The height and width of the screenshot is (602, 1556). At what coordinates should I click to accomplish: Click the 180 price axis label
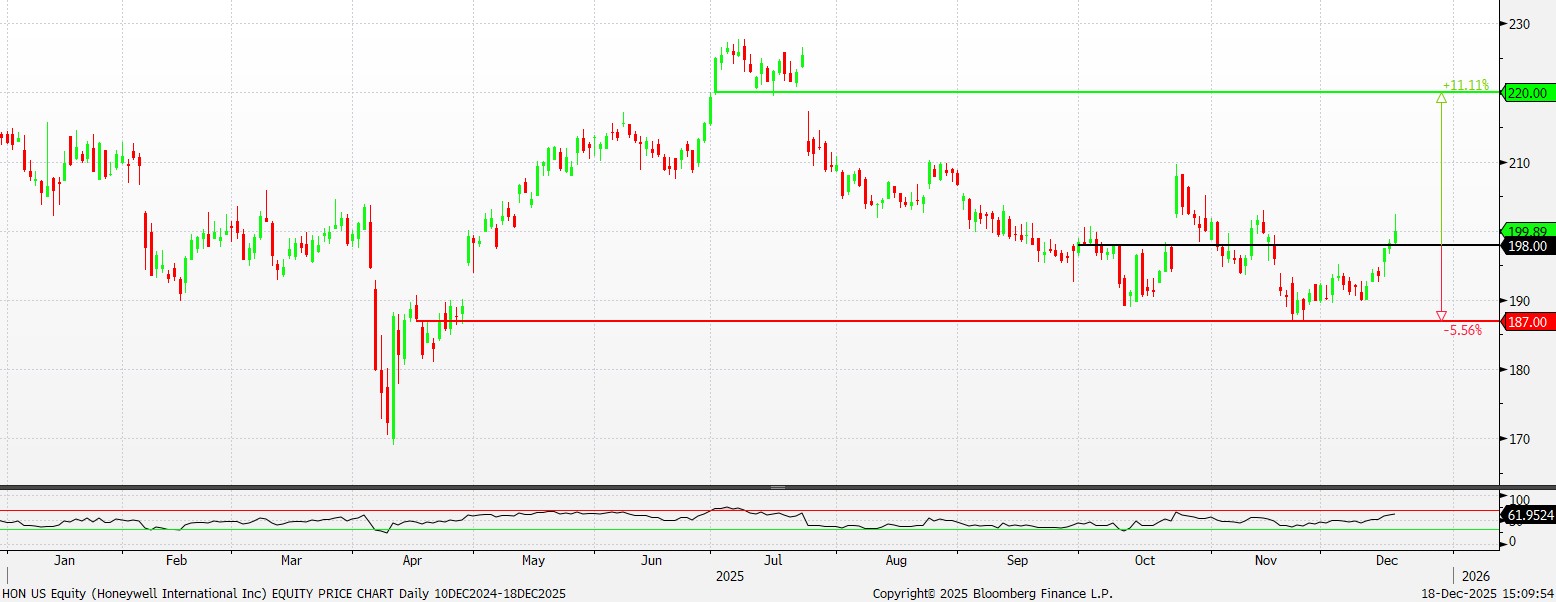(x=1520, y=370)
